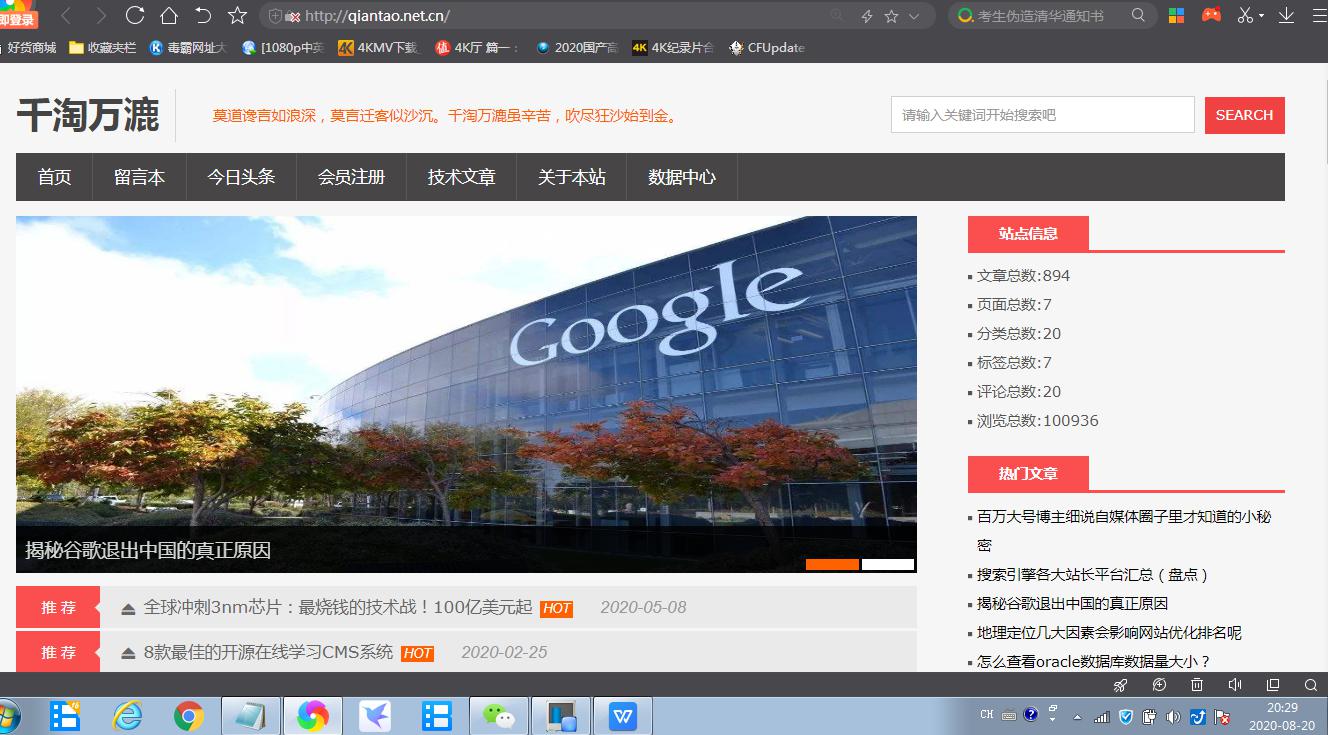This screenshot has width=1328, height=735.
Task: Select the white slider indicator on banner
Action: [888, 565]
